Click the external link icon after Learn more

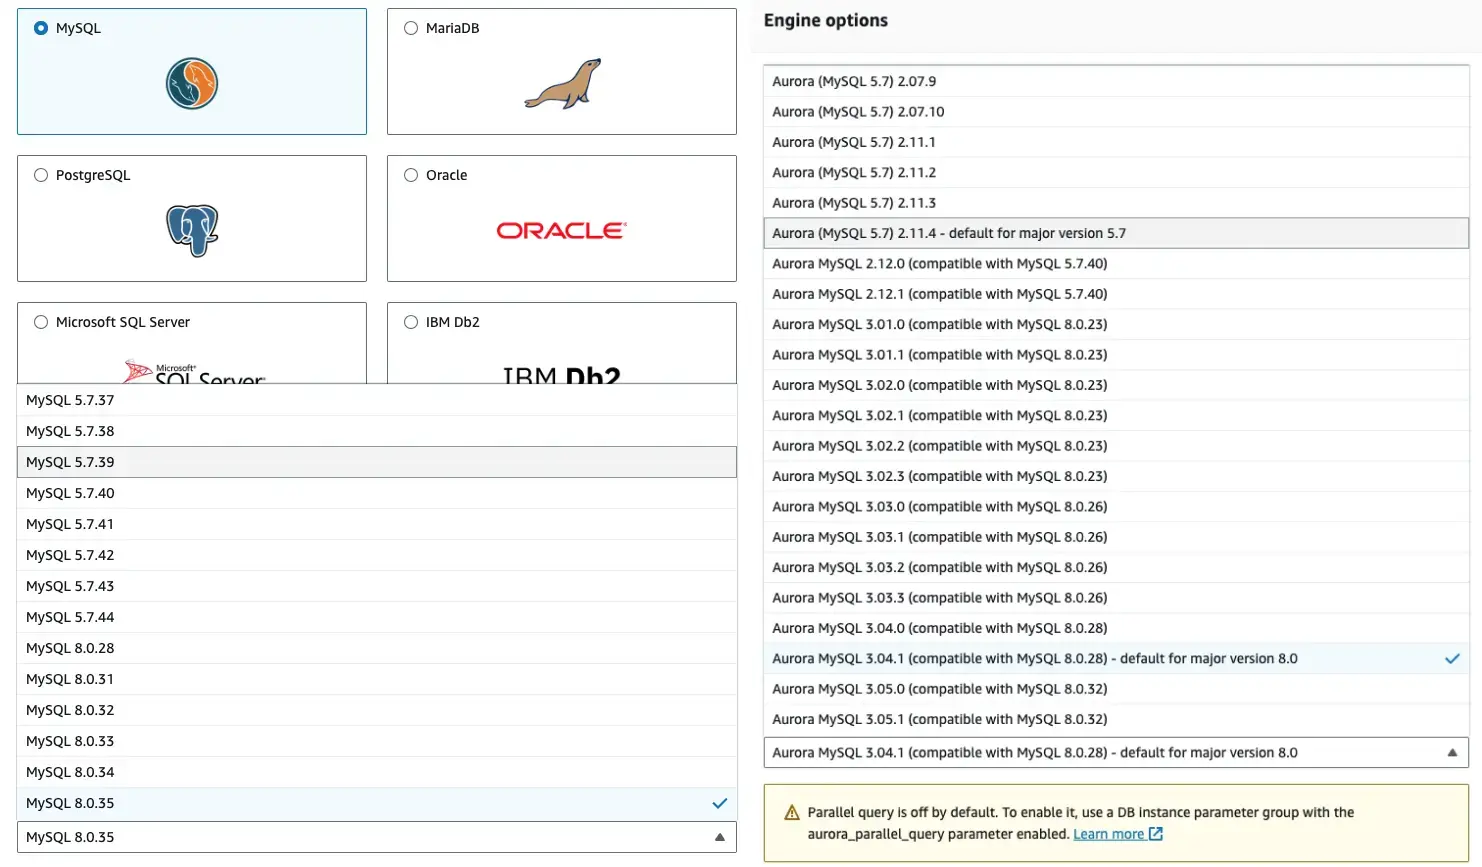1155,834
